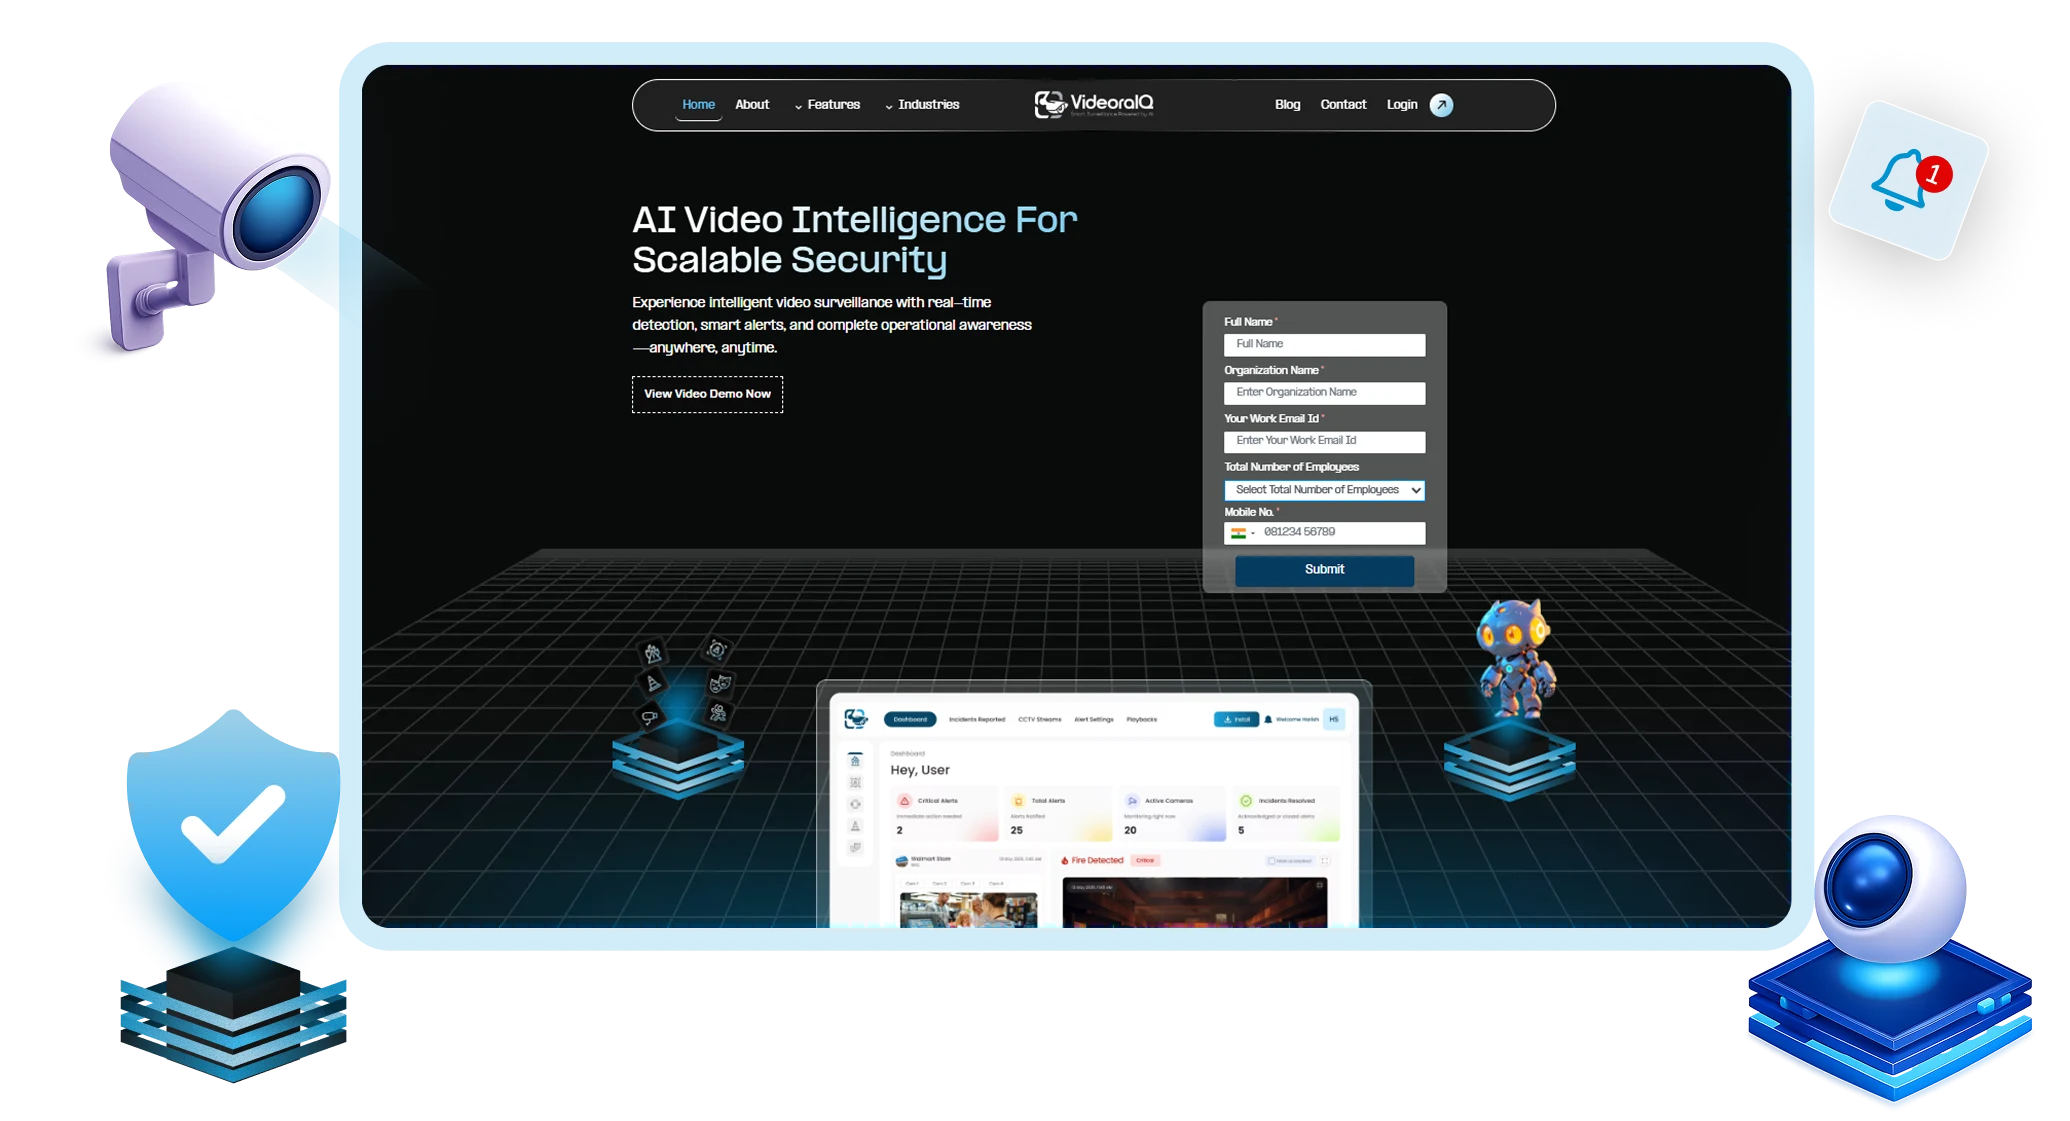The height and width of the screenshot is (1121, 2070).
Task: Click the VideoraIQ logo in the navbar
Action: 1095,104
